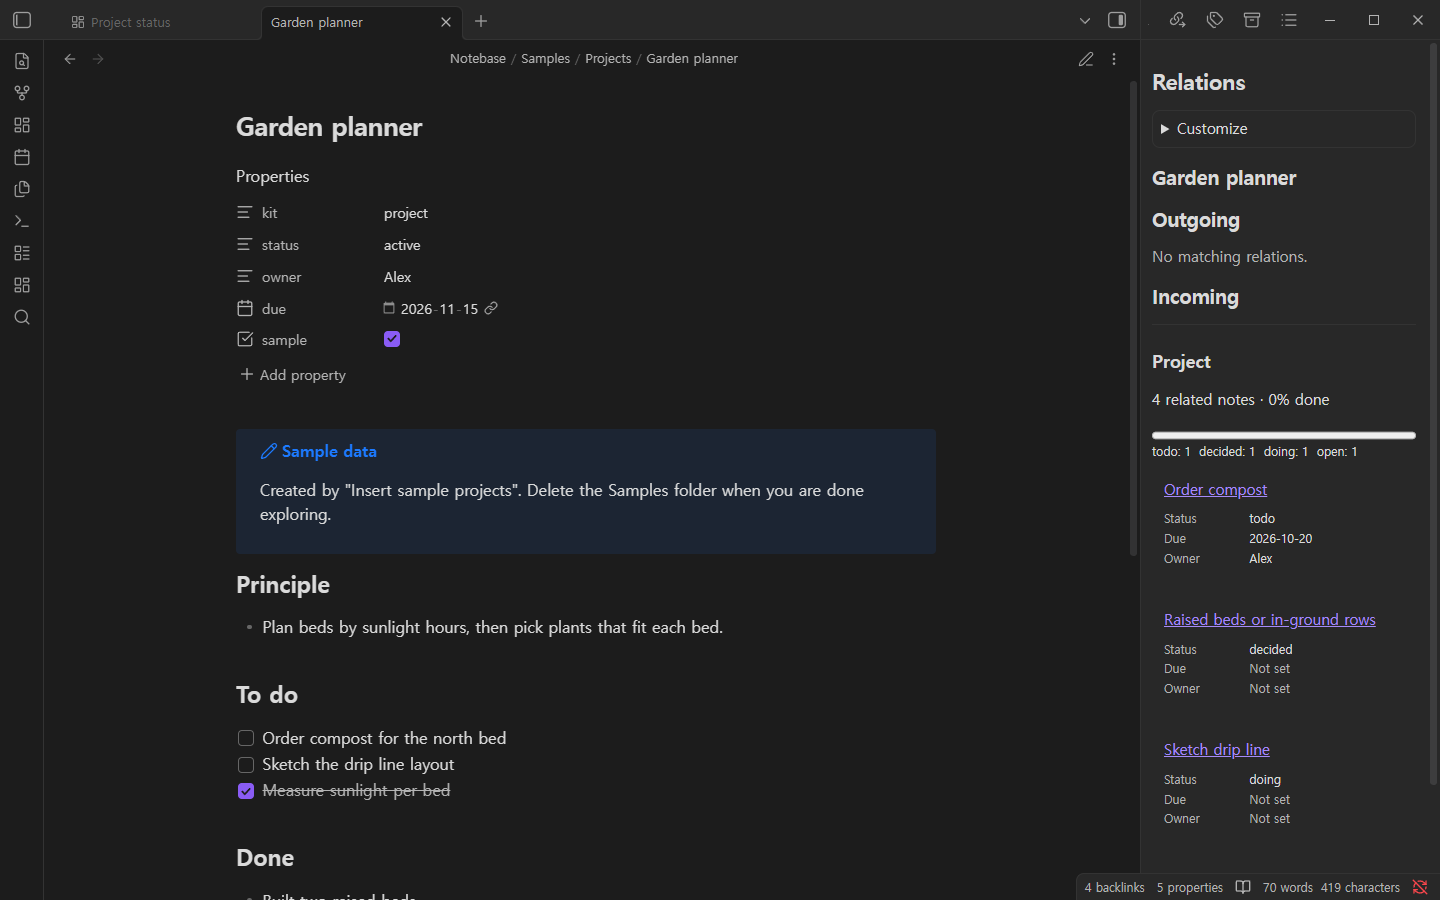1440x900 pixels.
Task: Click the project progress bar
Action: click(x=1283, y=435)
